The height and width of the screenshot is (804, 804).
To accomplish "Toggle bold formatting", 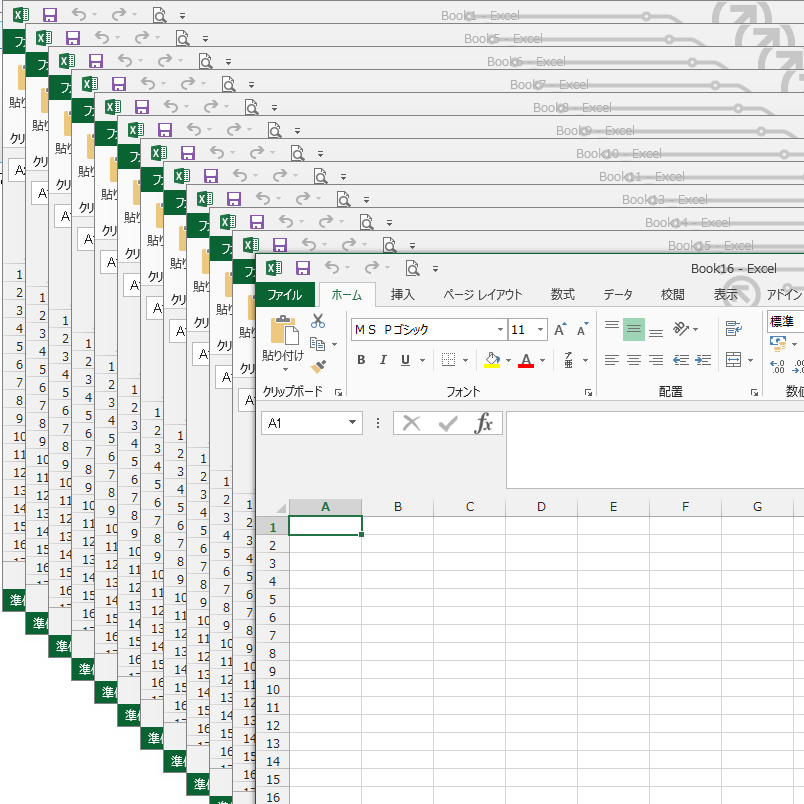I will pyautogui.click(x=361, y=360).
